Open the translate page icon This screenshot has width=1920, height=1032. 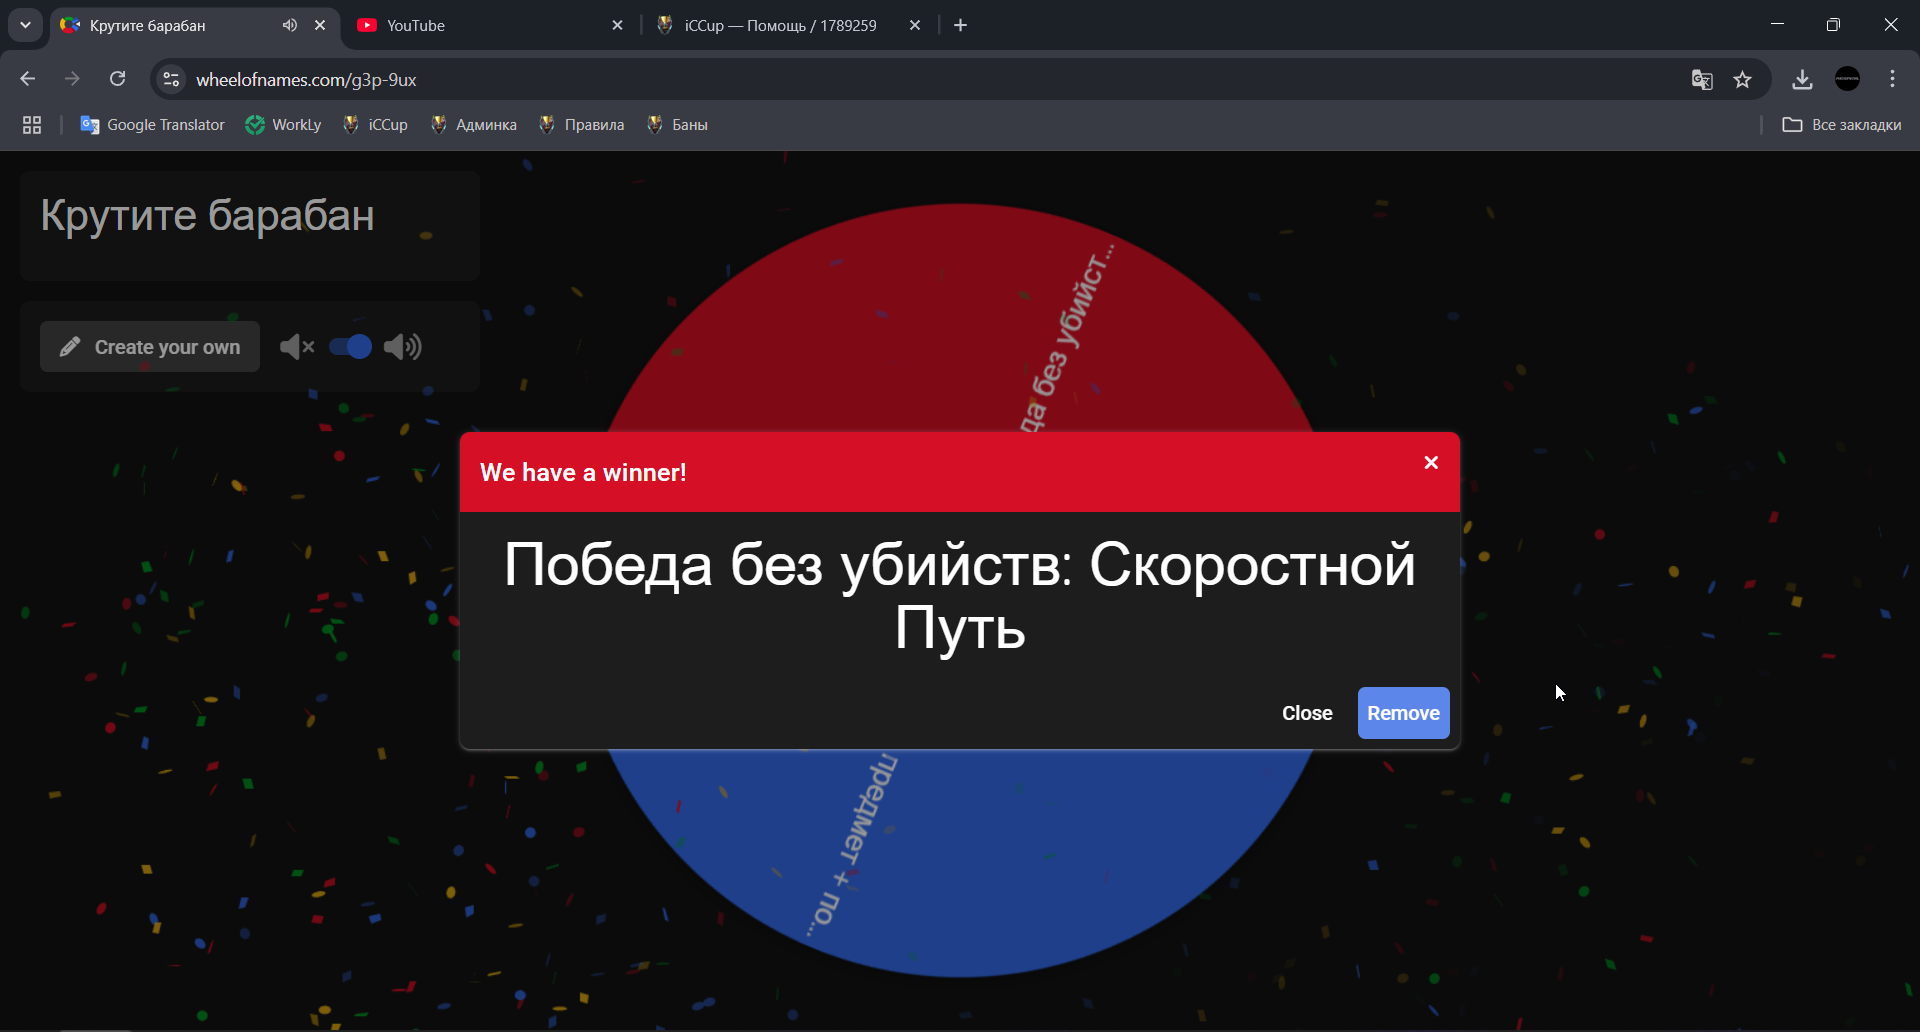tap(1702, 79)
